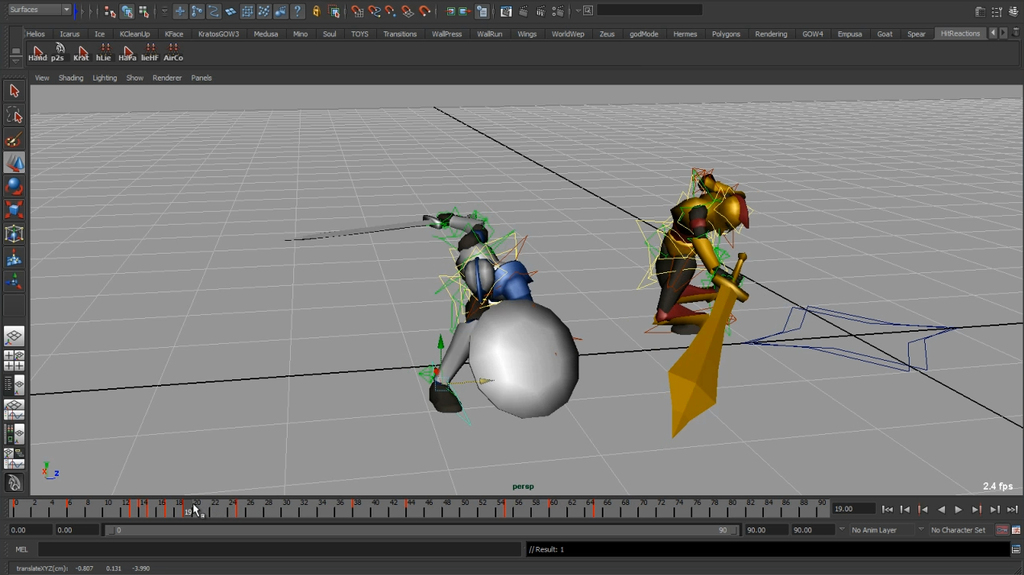Click the current frame field showing 19.00

pos(853,509)
